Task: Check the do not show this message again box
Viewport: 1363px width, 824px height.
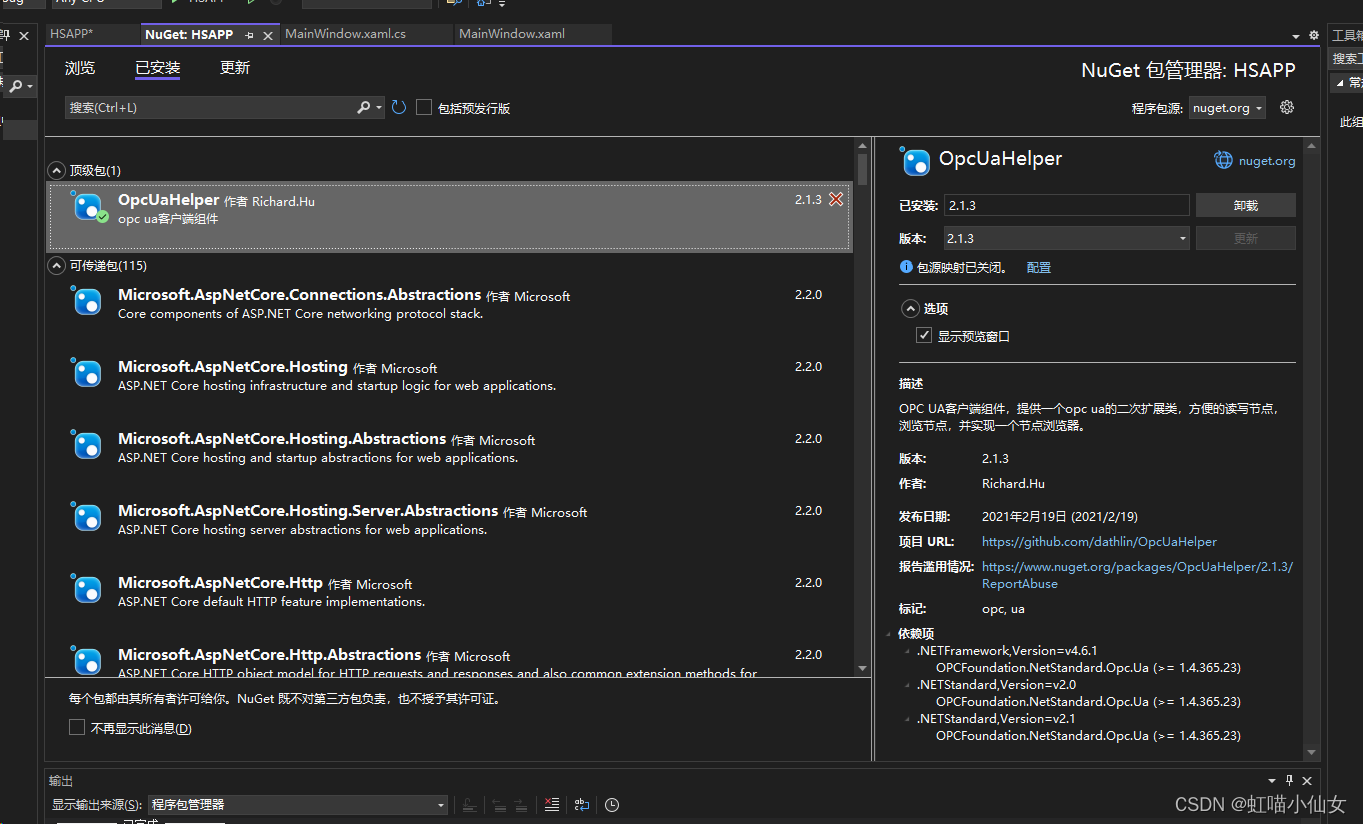Action: 77,727
